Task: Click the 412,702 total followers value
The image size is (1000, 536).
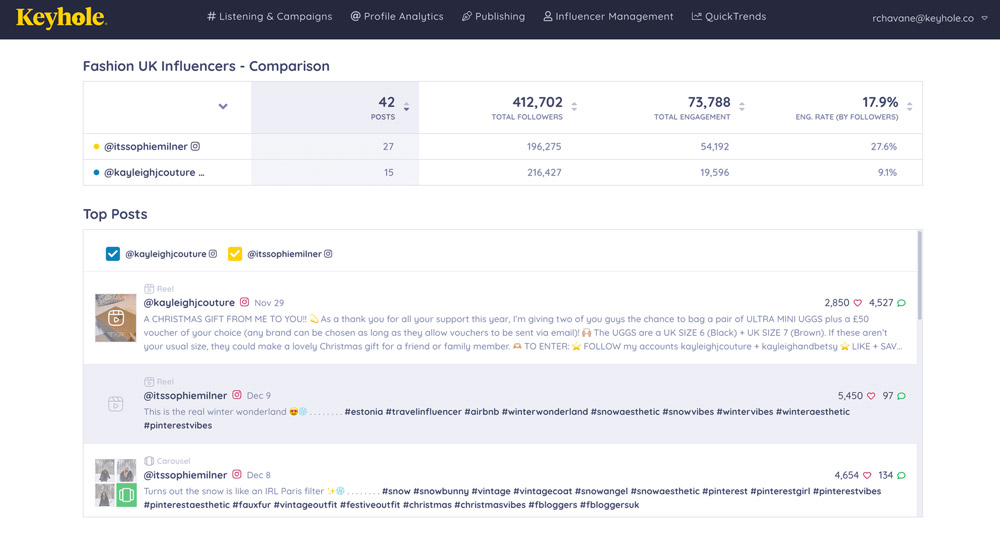Action: point(538,102)
